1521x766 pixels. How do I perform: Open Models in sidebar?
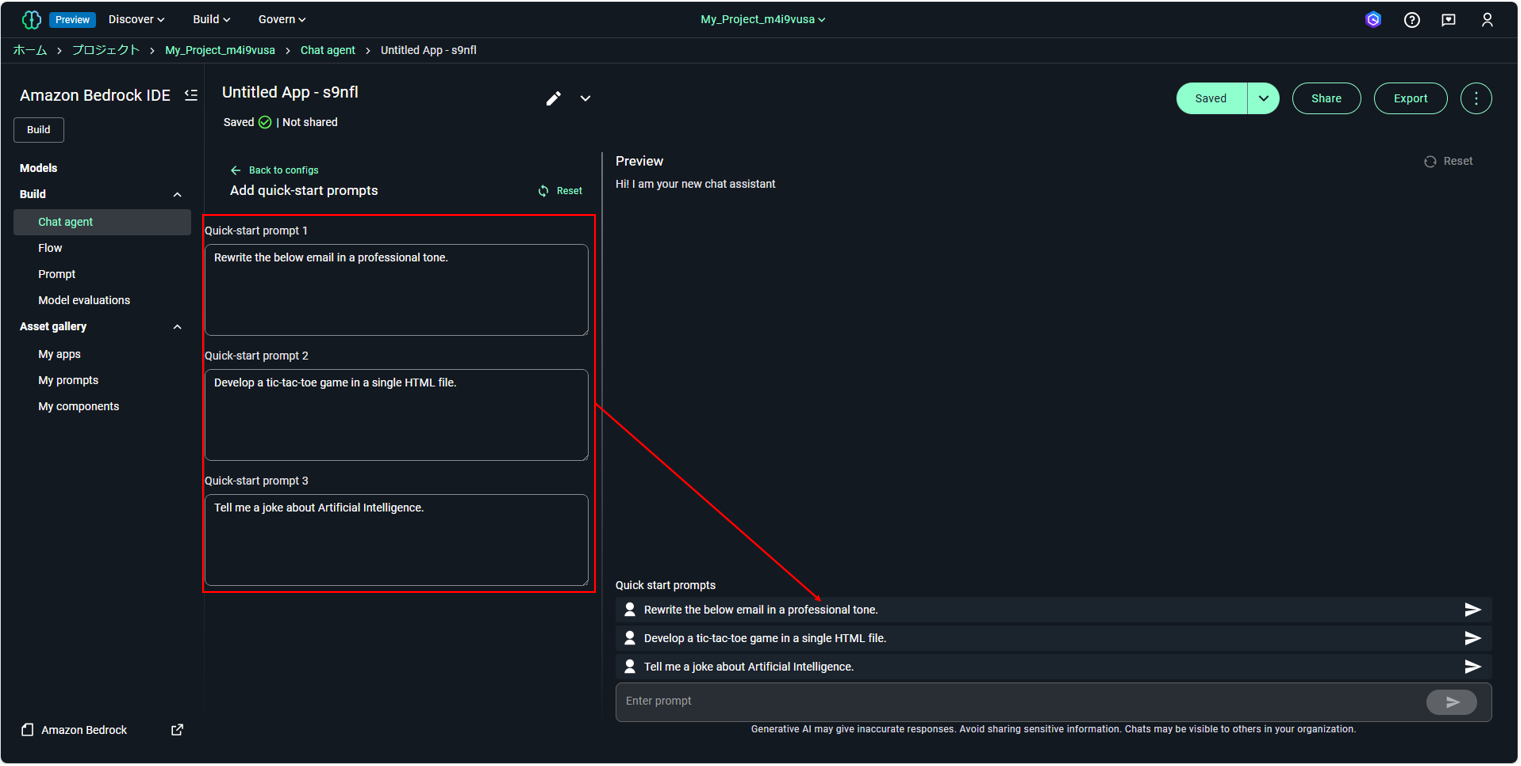point(38,168)
